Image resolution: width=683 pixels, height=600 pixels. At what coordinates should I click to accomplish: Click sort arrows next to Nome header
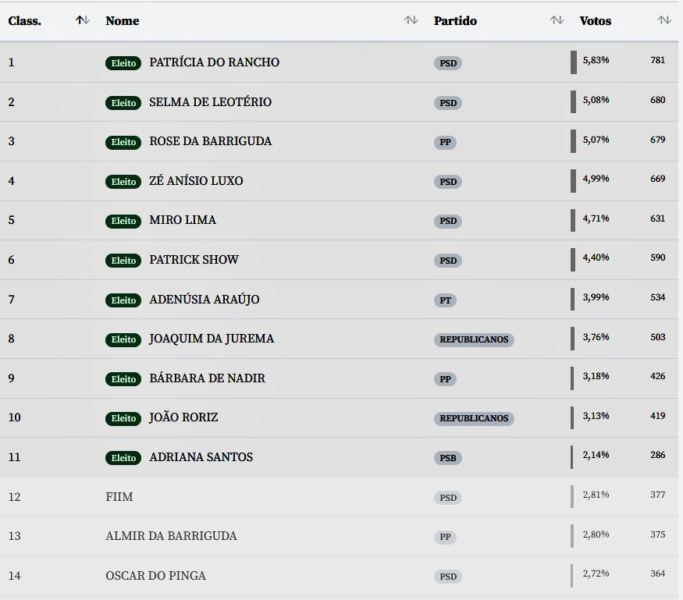411,21
